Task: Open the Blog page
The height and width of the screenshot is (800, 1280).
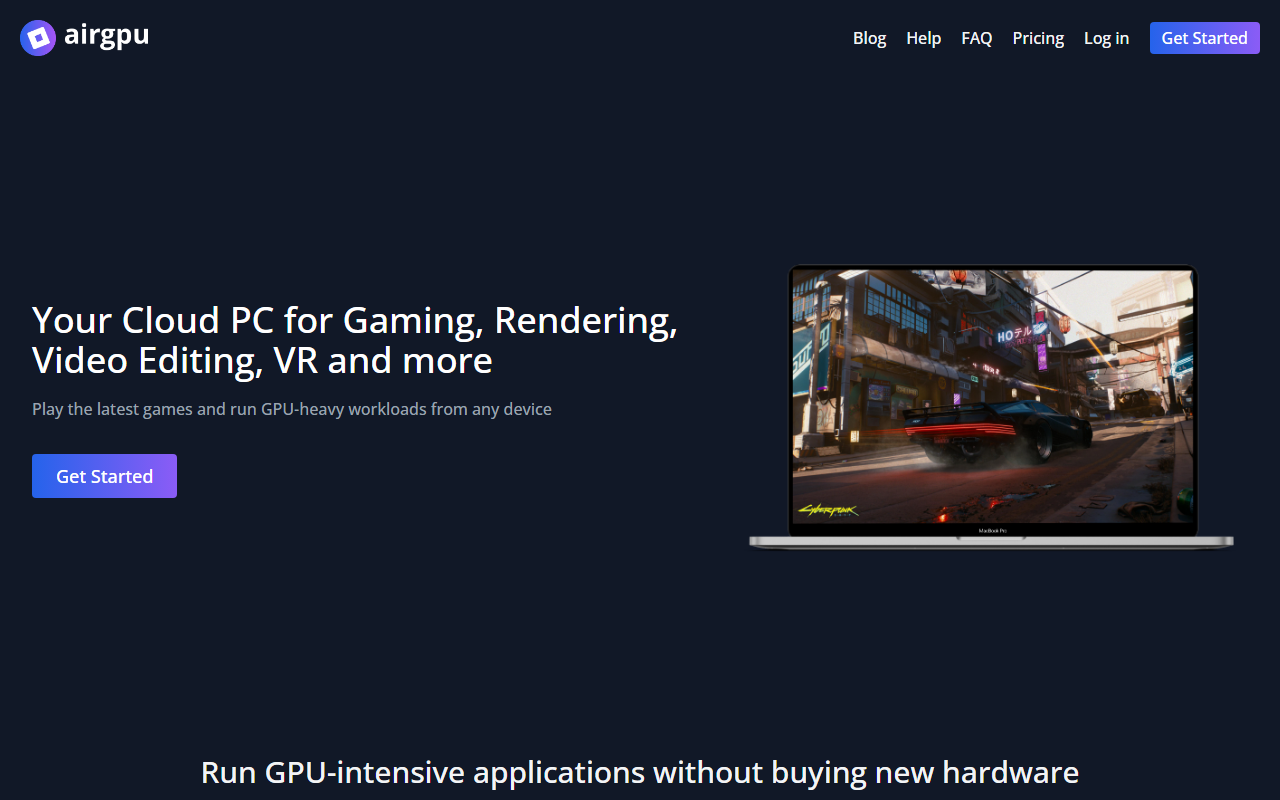Action: point(869,38)
